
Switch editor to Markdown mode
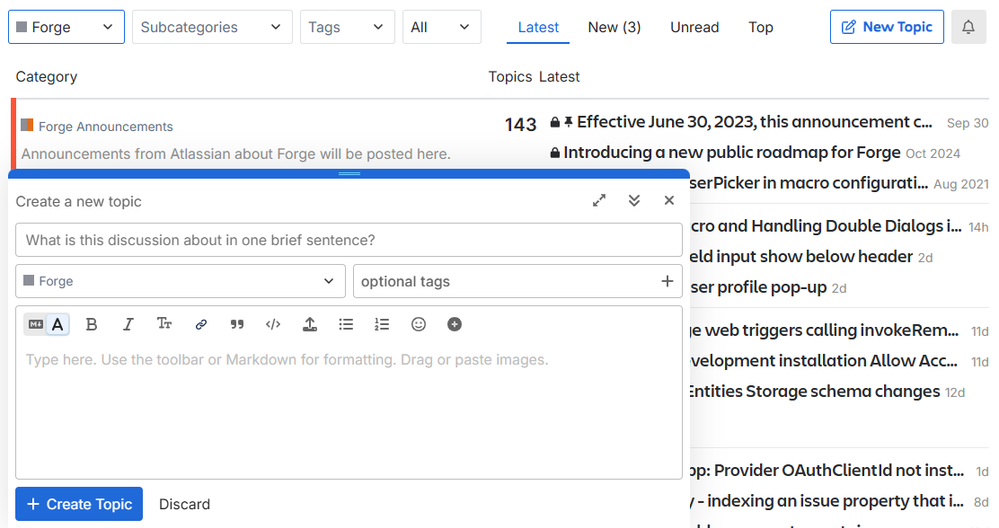click(x=36, y=324)
